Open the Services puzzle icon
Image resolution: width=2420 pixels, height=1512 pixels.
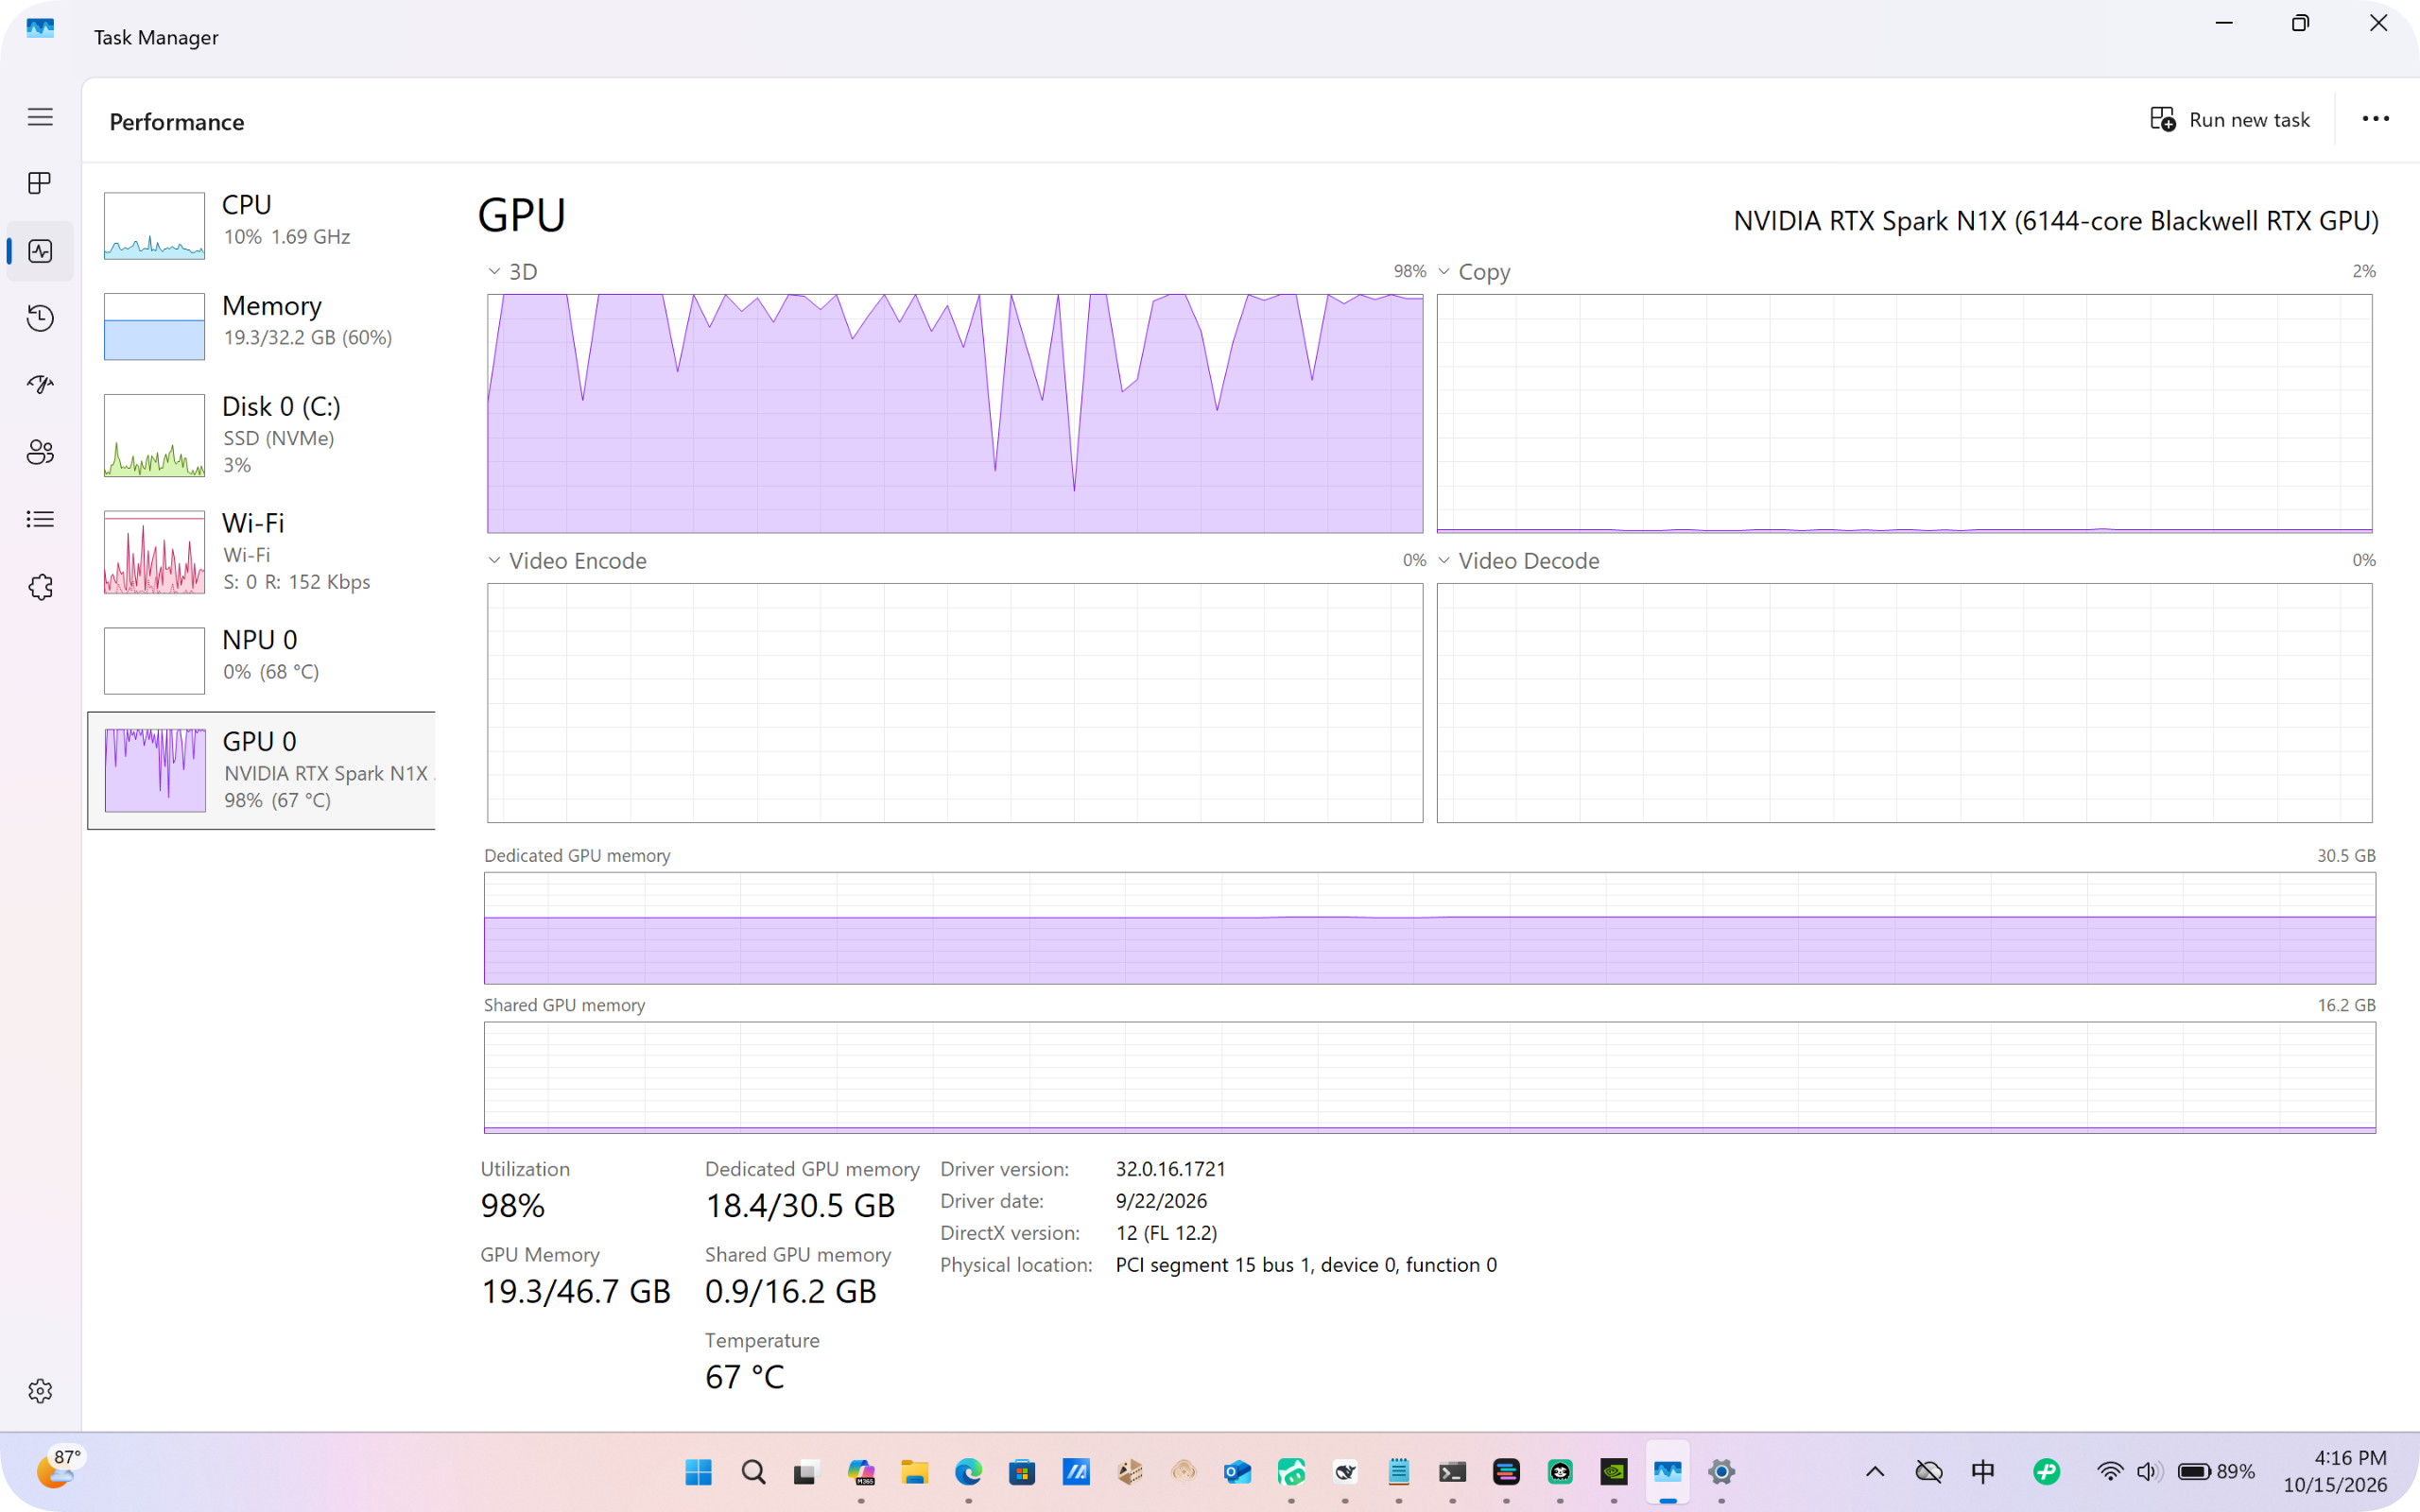click(40, 587)
